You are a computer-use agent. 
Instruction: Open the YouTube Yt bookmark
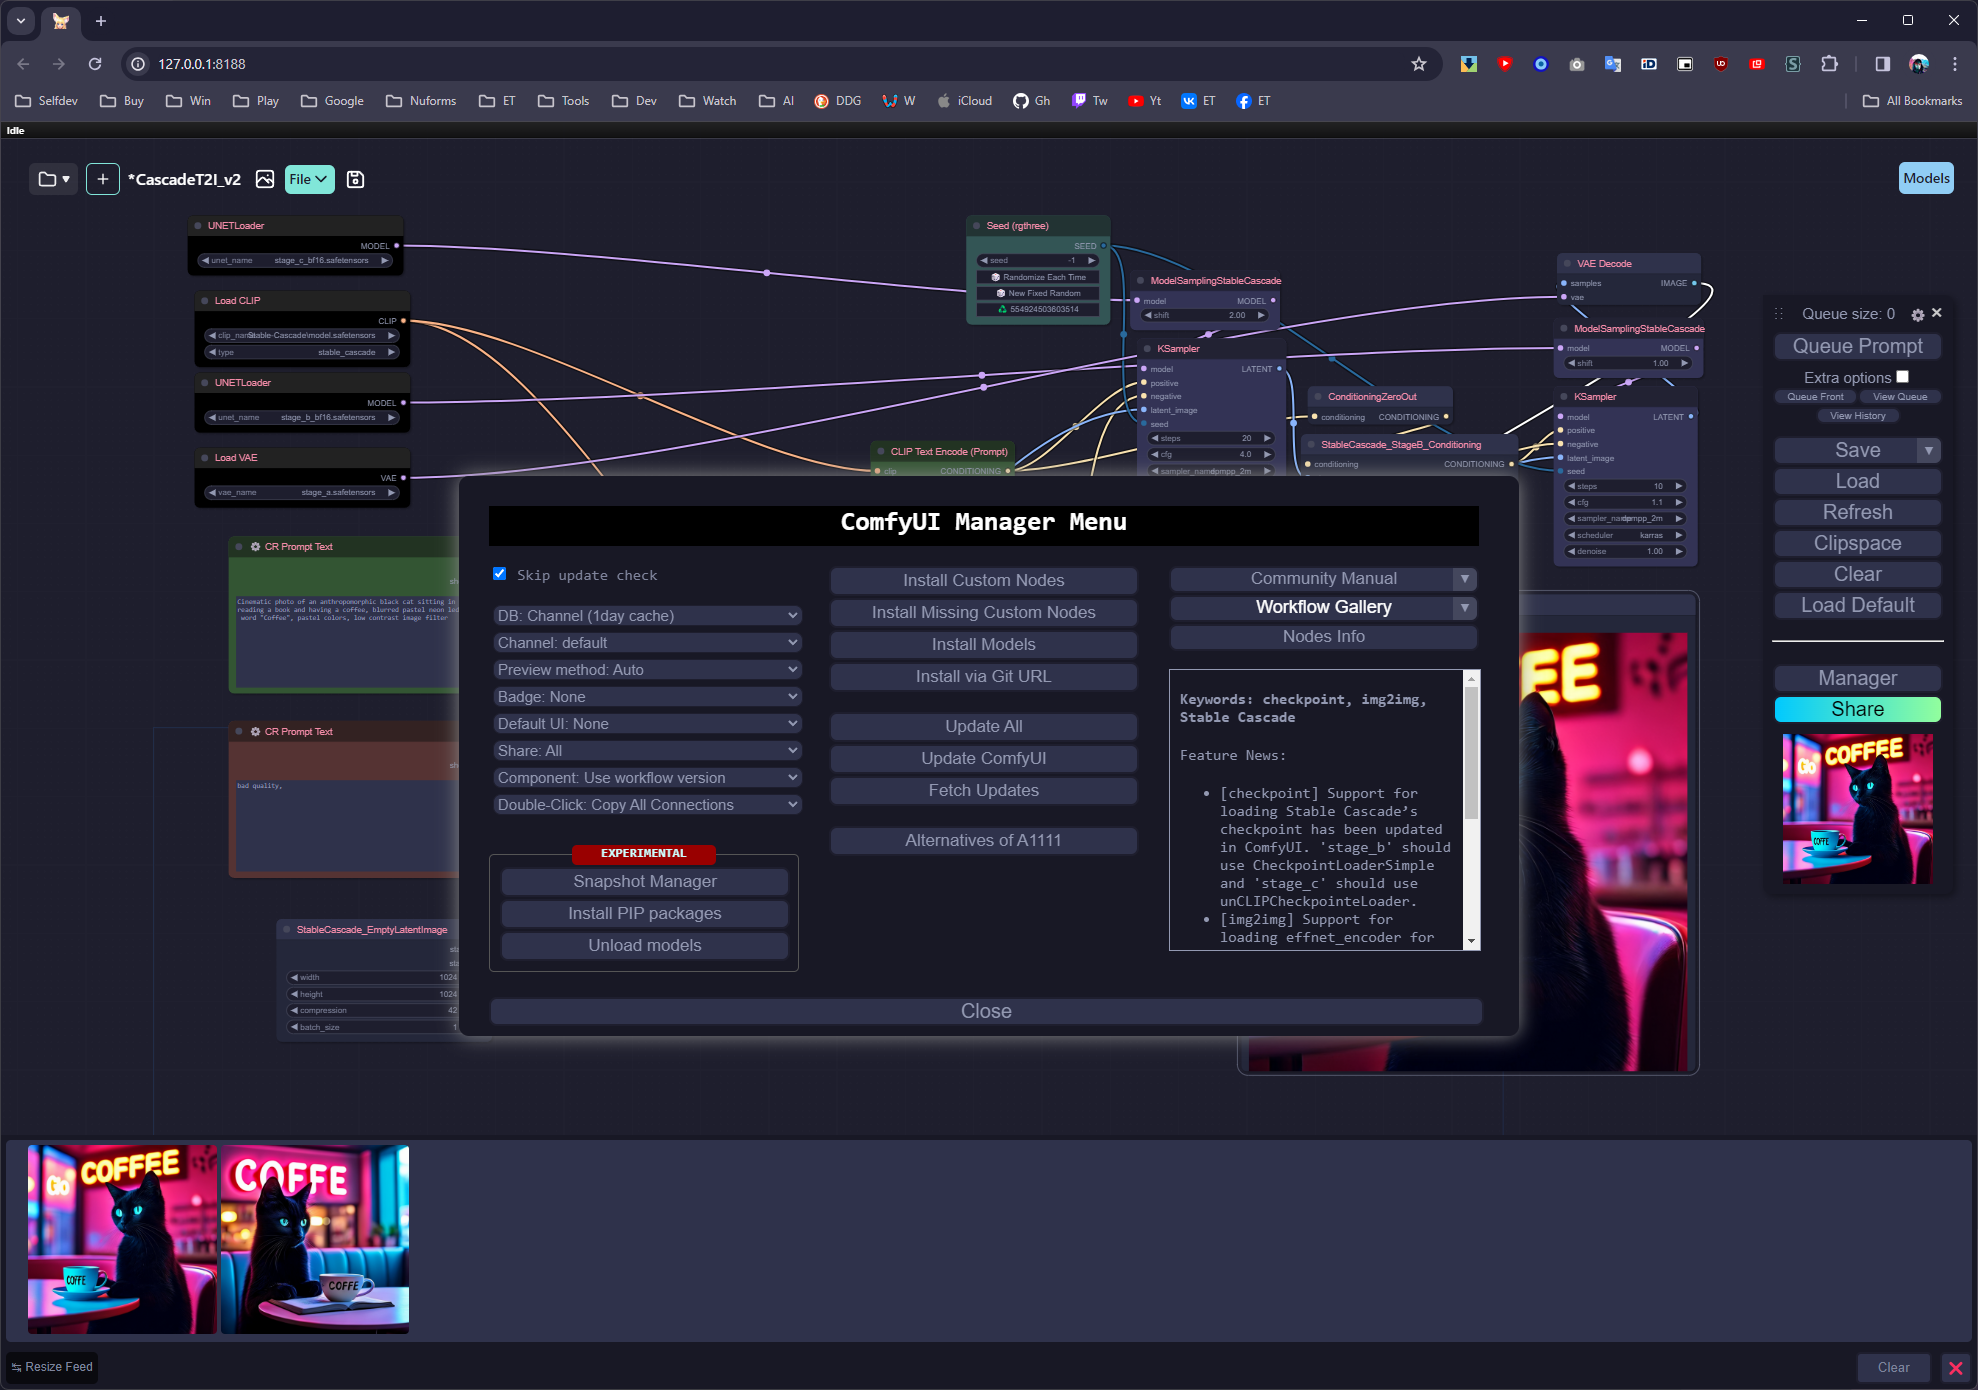1144,101
